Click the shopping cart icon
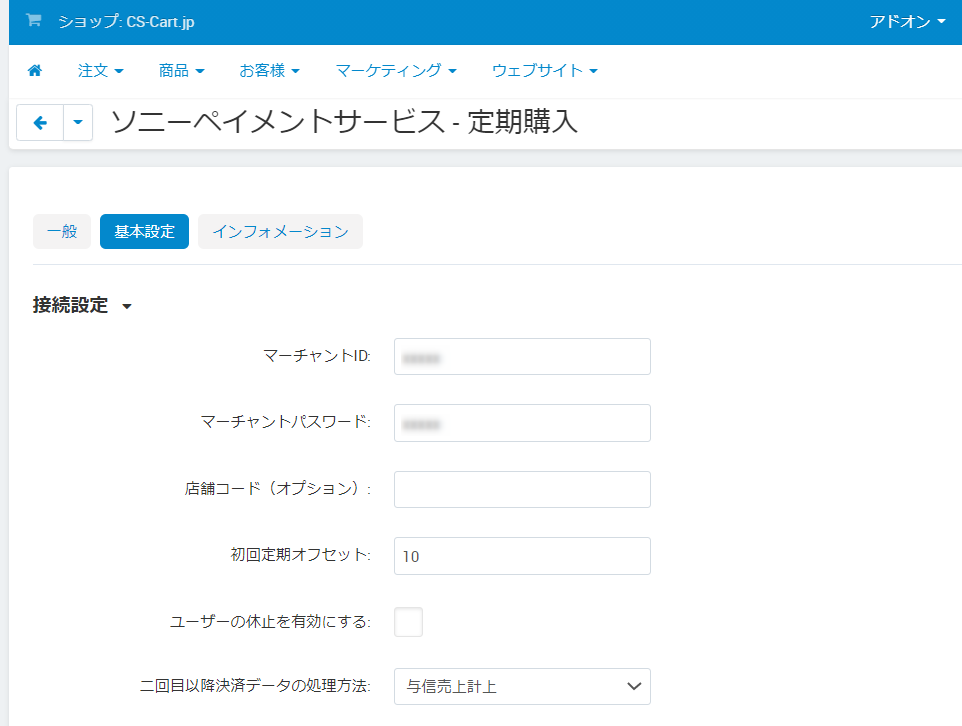The height and width of the screenshot is (726, 962). click(x=34, y=21)
